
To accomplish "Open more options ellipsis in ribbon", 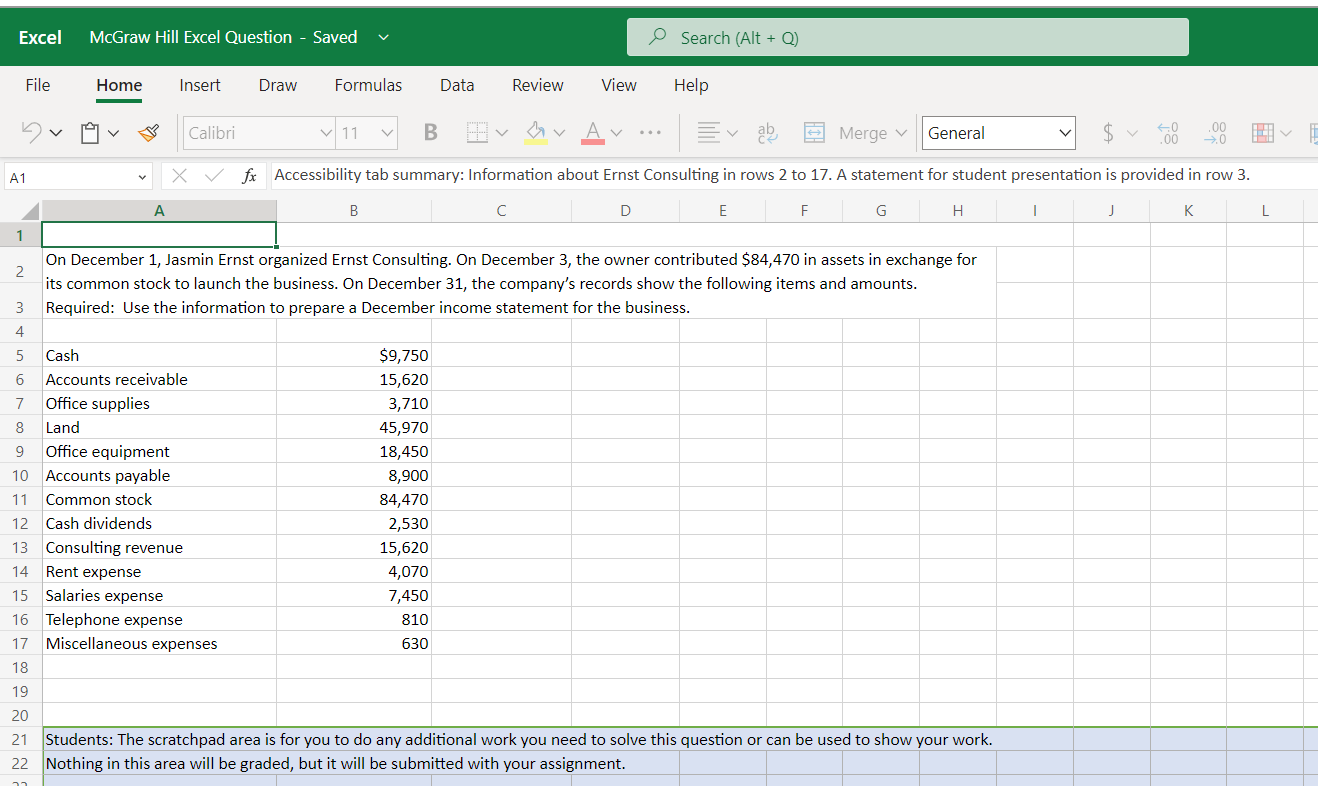I will point(648,133).
